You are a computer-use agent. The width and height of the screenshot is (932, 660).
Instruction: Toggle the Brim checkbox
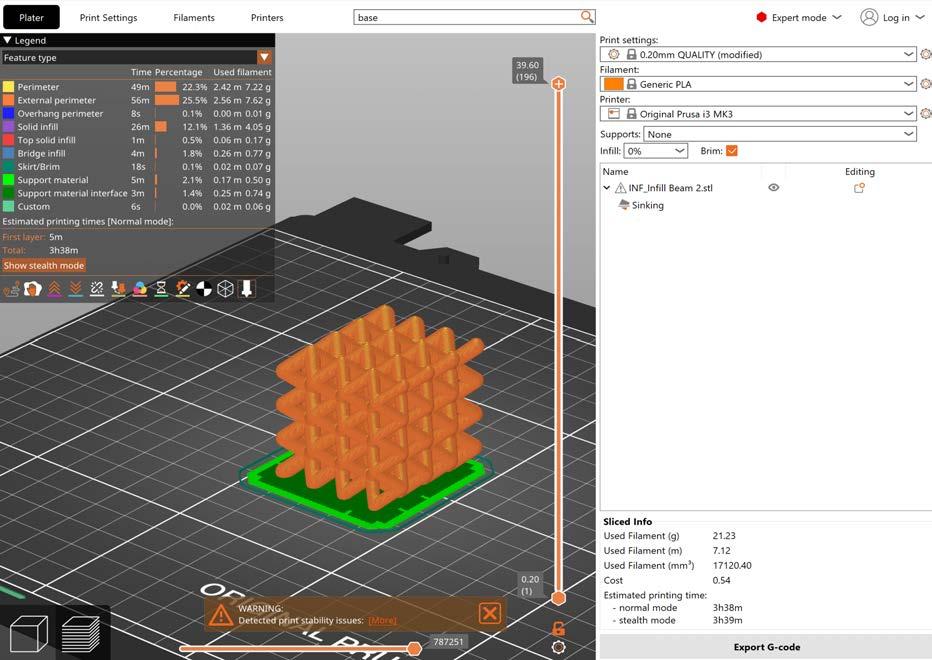coord(732,151)
